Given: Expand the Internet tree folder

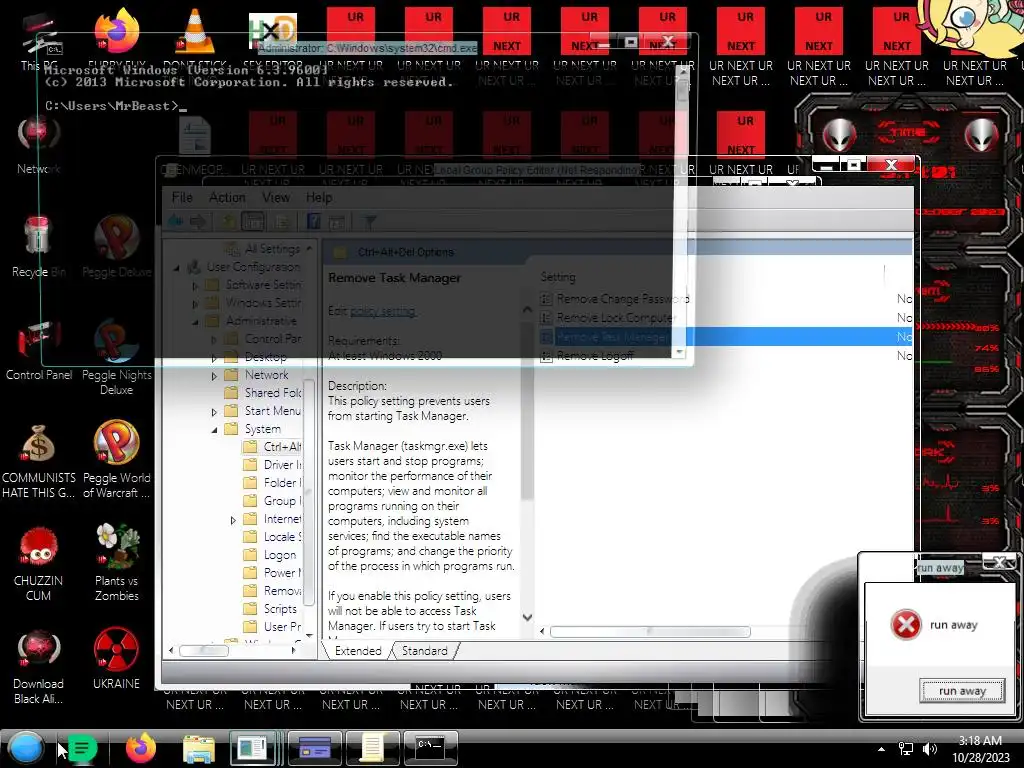Looking at the screenshot, I should pyautogui.click(x=233, y=520).
